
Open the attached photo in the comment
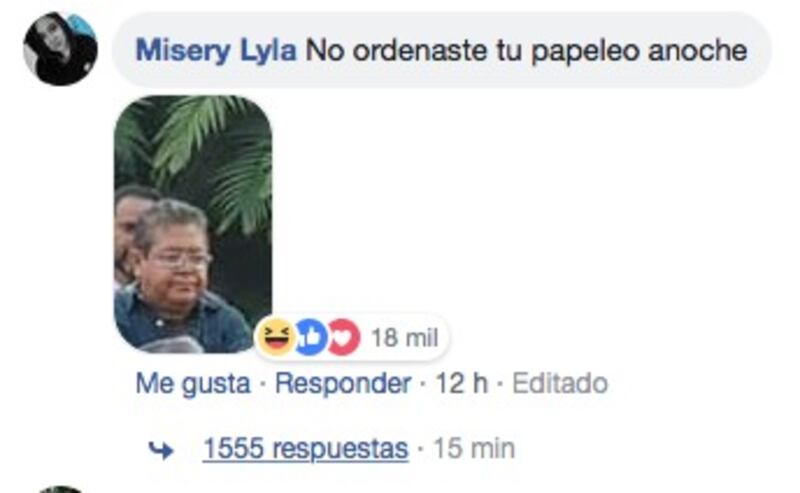193,224
